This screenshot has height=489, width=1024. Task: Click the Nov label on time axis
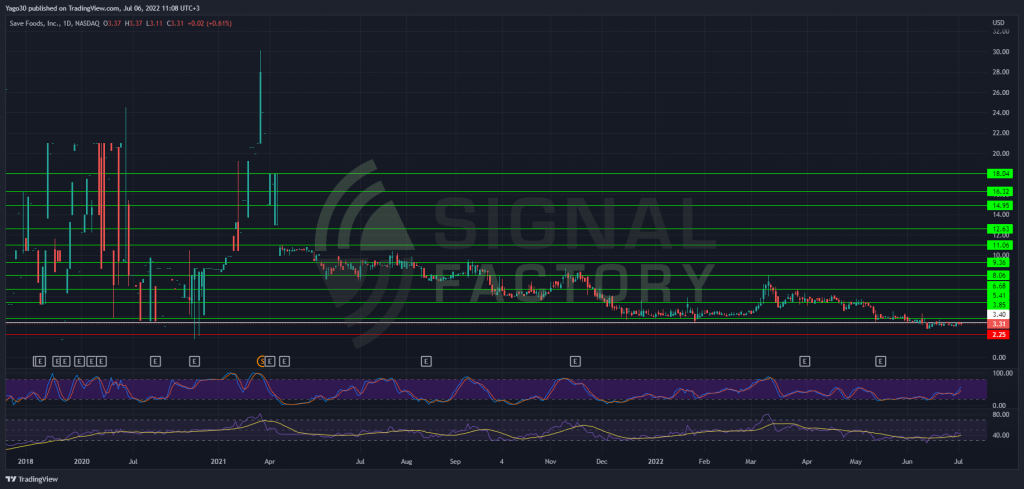(x=551, y=462)
